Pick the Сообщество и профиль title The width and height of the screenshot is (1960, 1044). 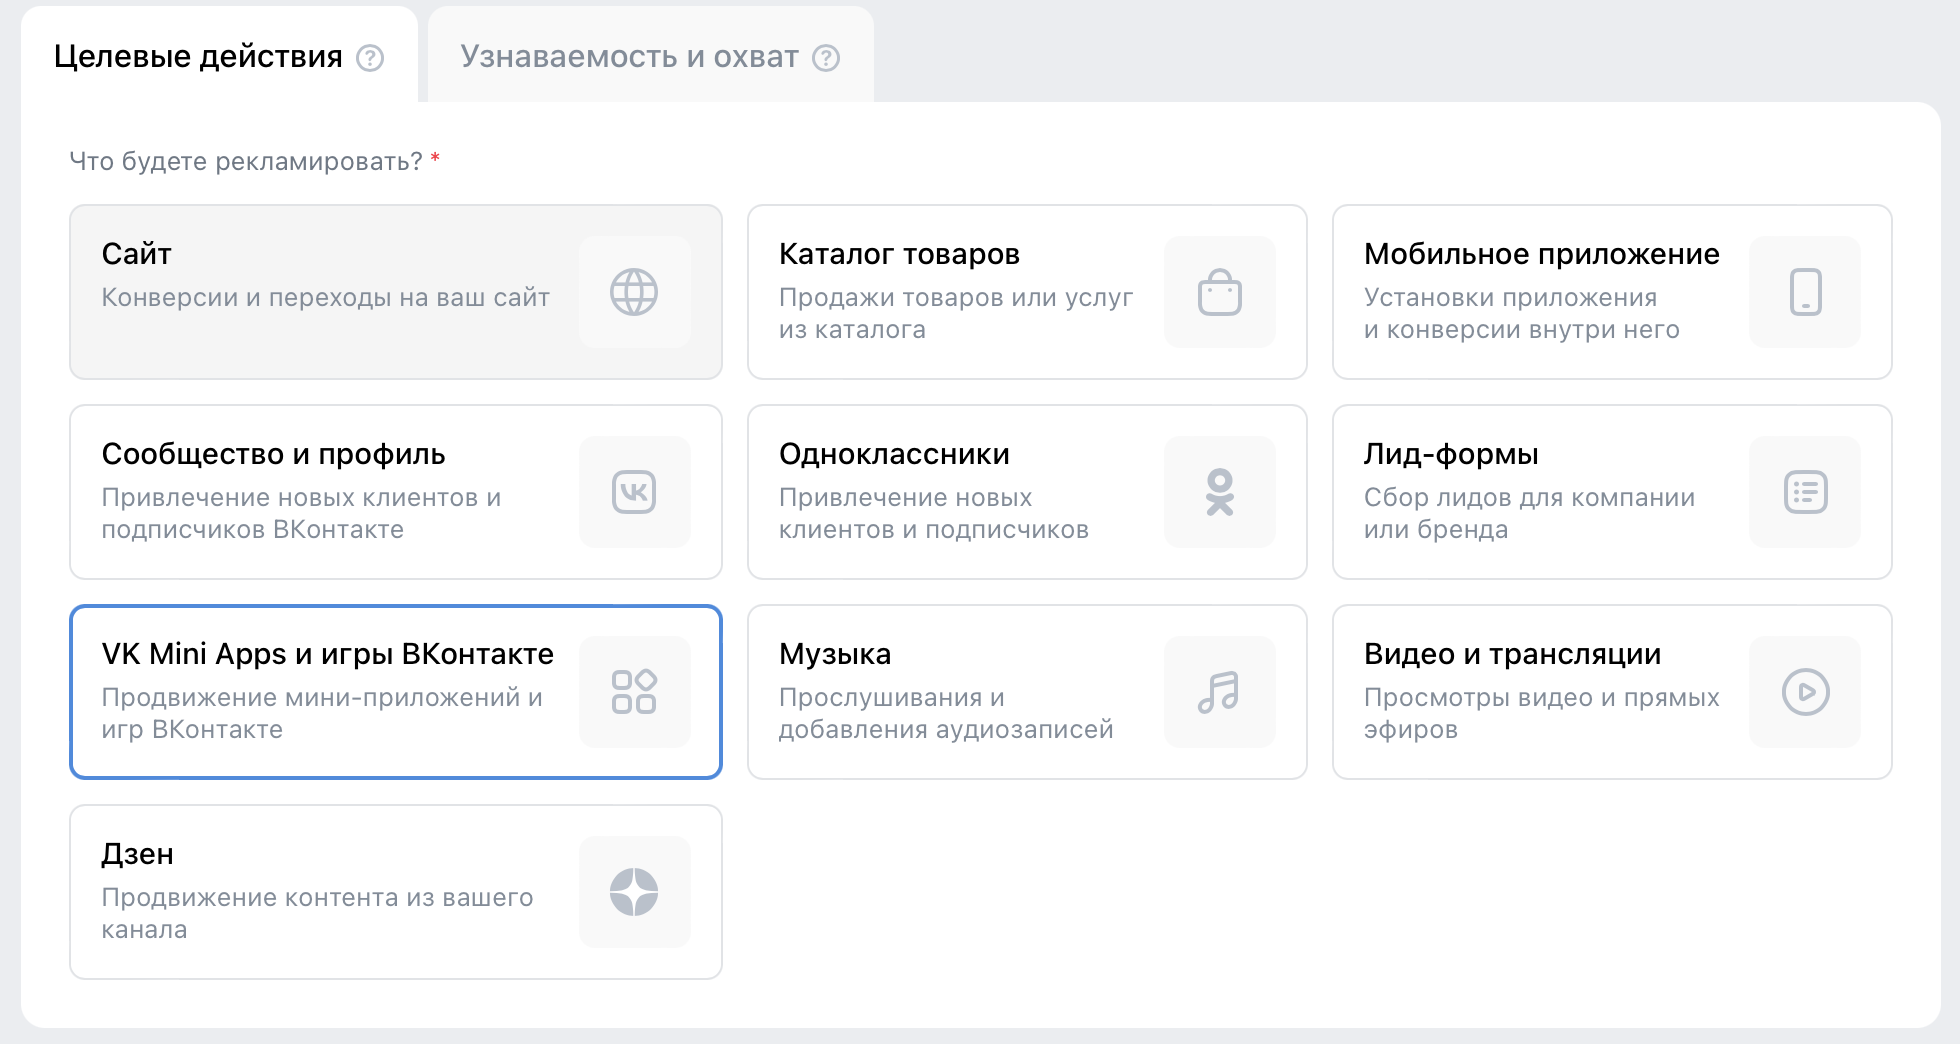pyautogui.click(x=273, y=454)
